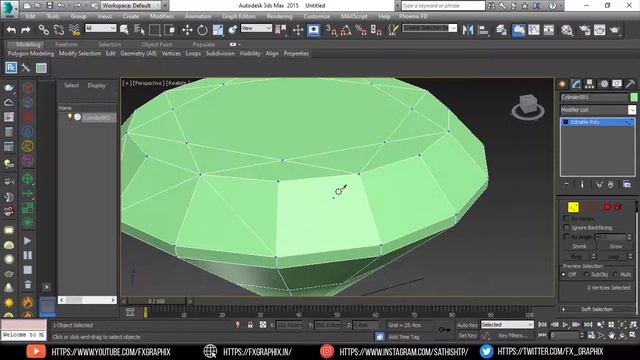Toggle the By Angle checkbox
The image size is (640, 360).
click(x=566, y=237)
